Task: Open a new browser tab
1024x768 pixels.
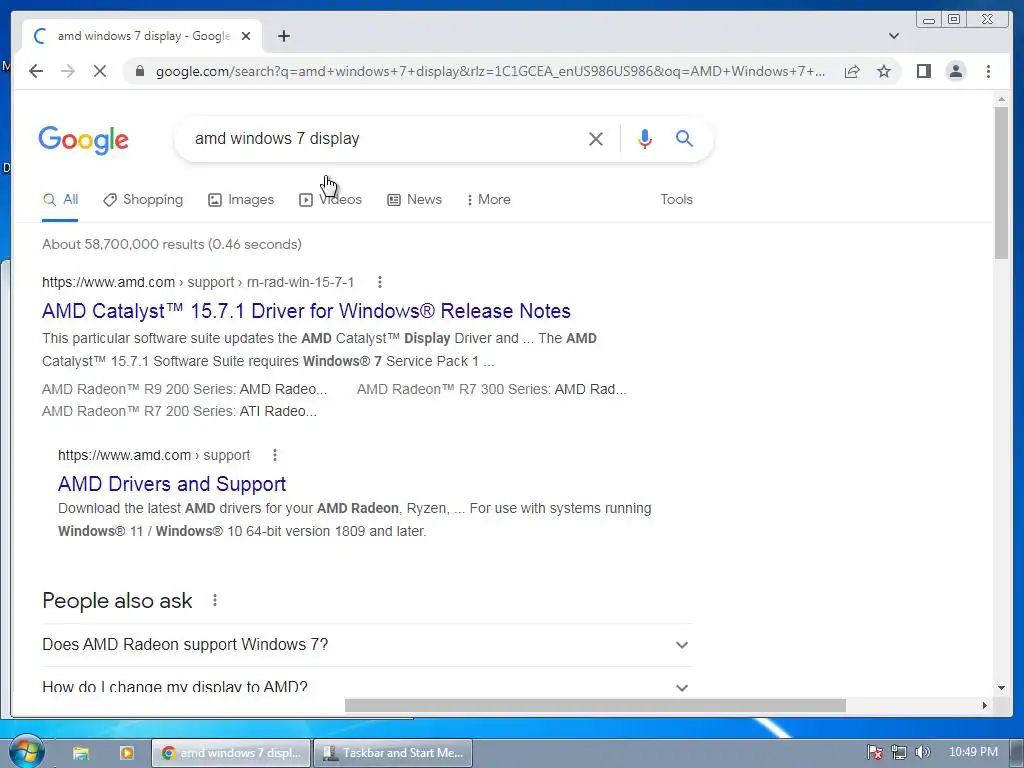Action: pyautogui.click(x=283, y=36)
